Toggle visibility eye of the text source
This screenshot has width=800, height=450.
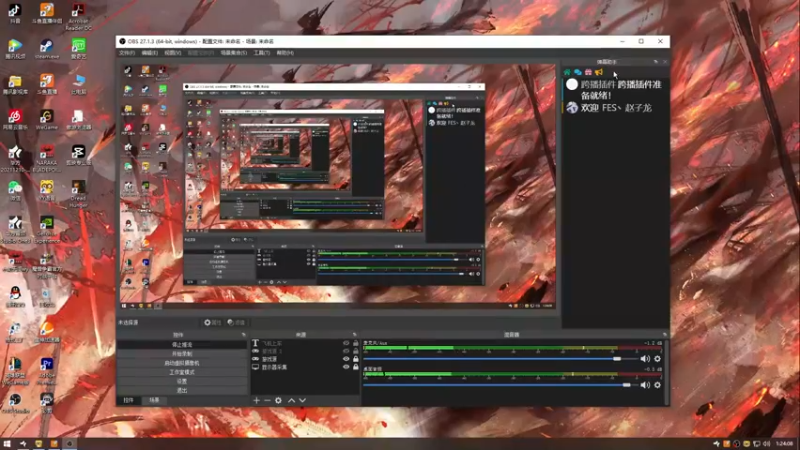(x=346, y=343)
